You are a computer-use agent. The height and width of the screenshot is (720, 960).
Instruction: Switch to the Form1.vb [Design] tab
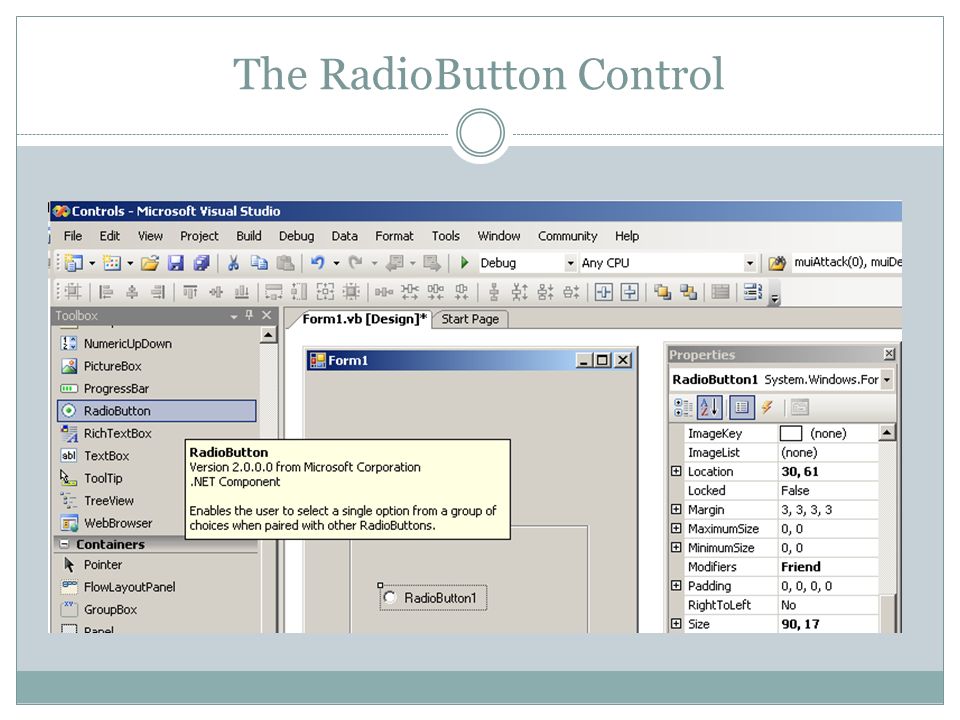(364, 319)
